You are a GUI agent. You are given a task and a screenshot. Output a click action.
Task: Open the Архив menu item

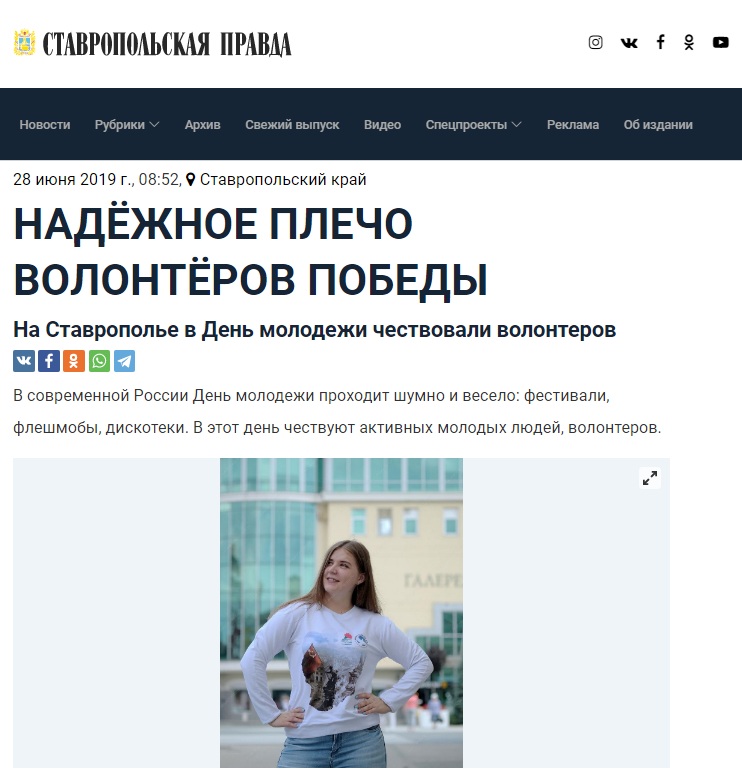[202, 125]
